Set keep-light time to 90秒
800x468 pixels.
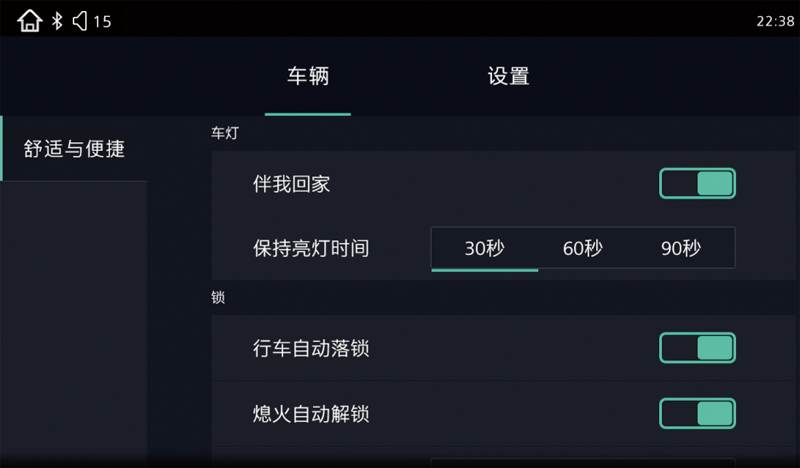681,248
